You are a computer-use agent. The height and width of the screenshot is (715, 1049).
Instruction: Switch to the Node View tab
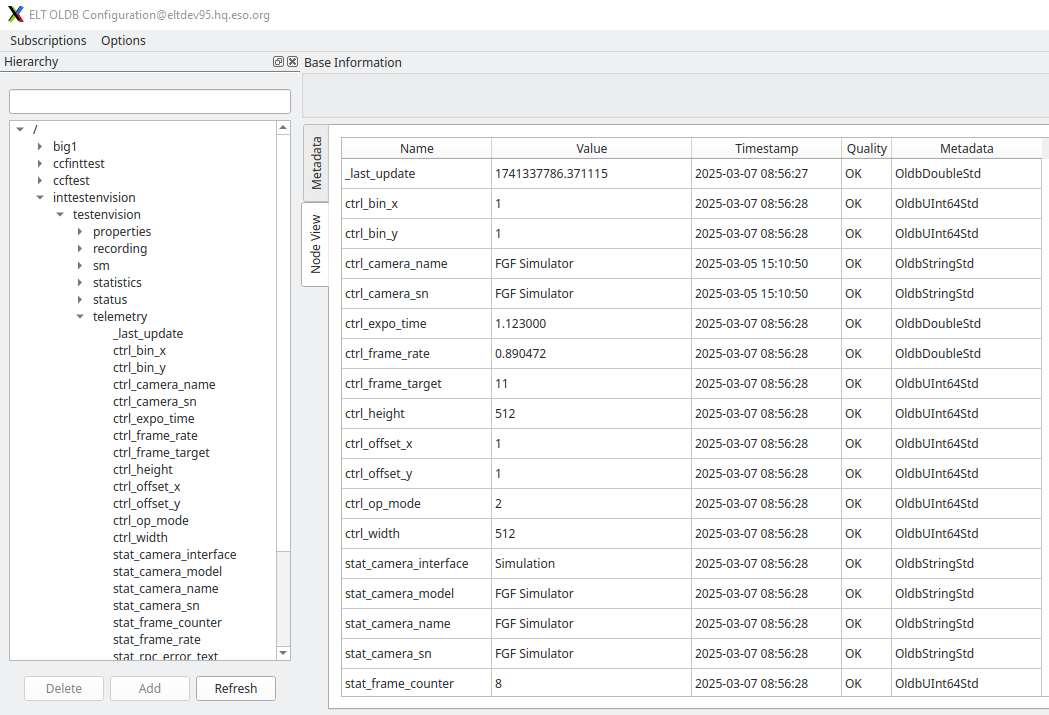[315, 245]
